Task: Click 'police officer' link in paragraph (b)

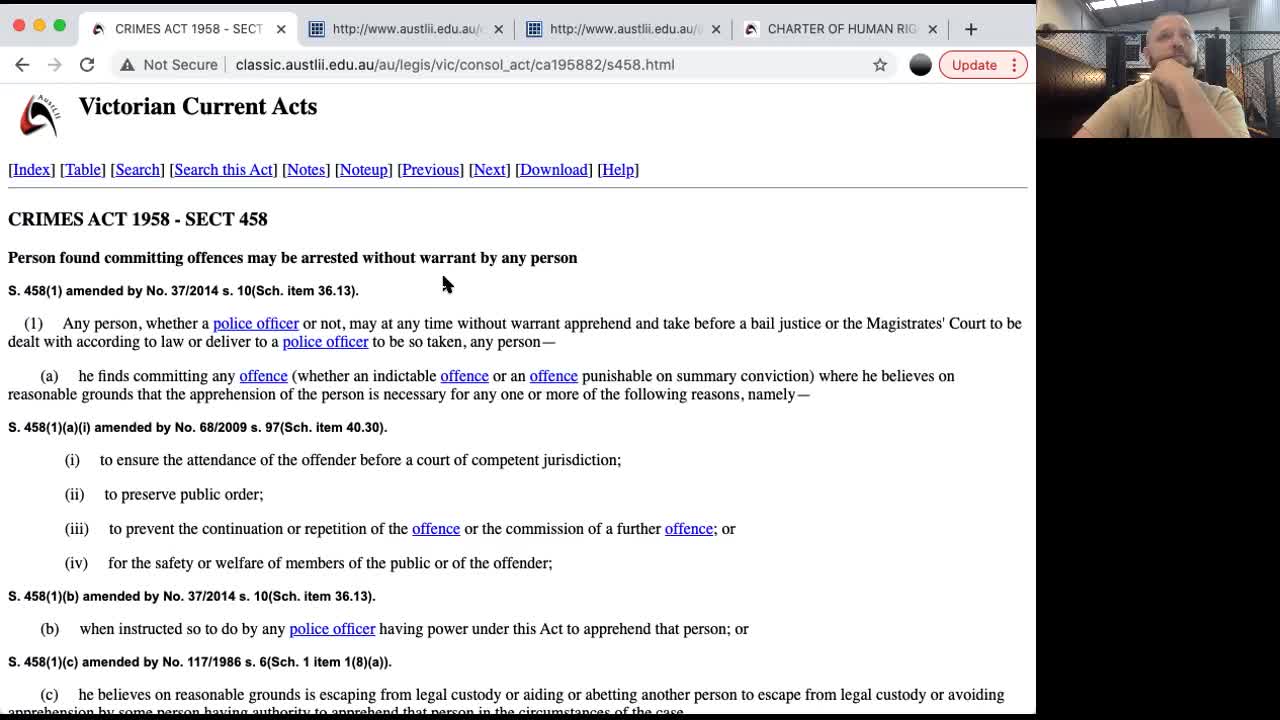Action: coord(332,629)
